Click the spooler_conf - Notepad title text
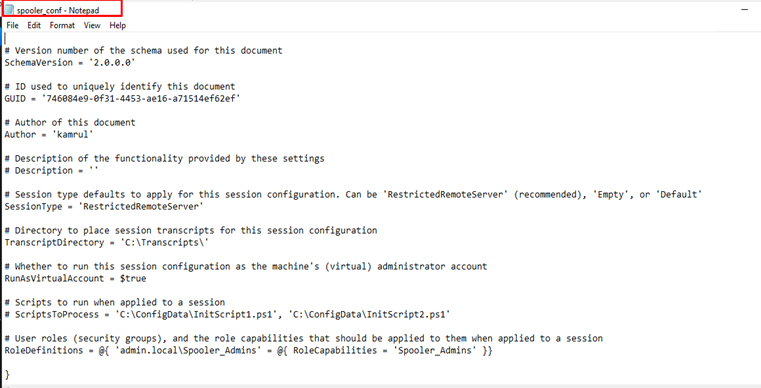Viewport: 761px width, 388px height. tap(58, 10)
